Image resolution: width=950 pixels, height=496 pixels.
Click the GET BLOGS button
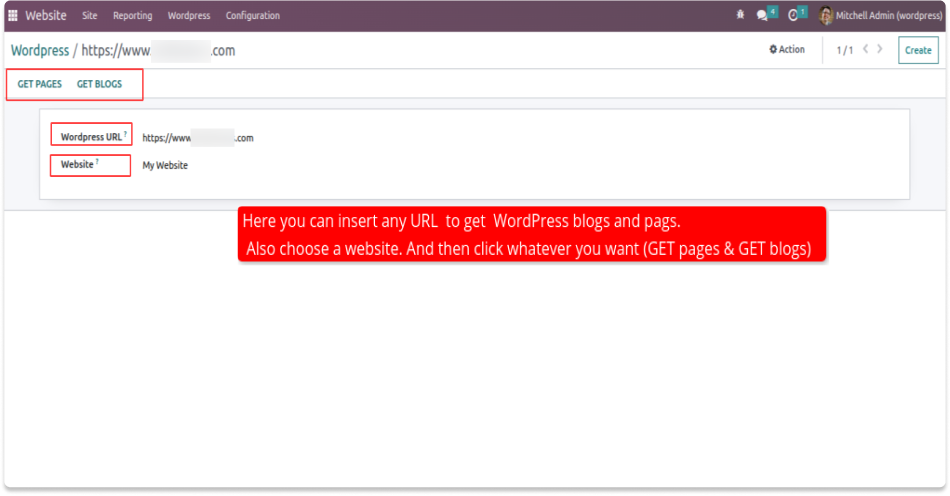tap(99, 84)
